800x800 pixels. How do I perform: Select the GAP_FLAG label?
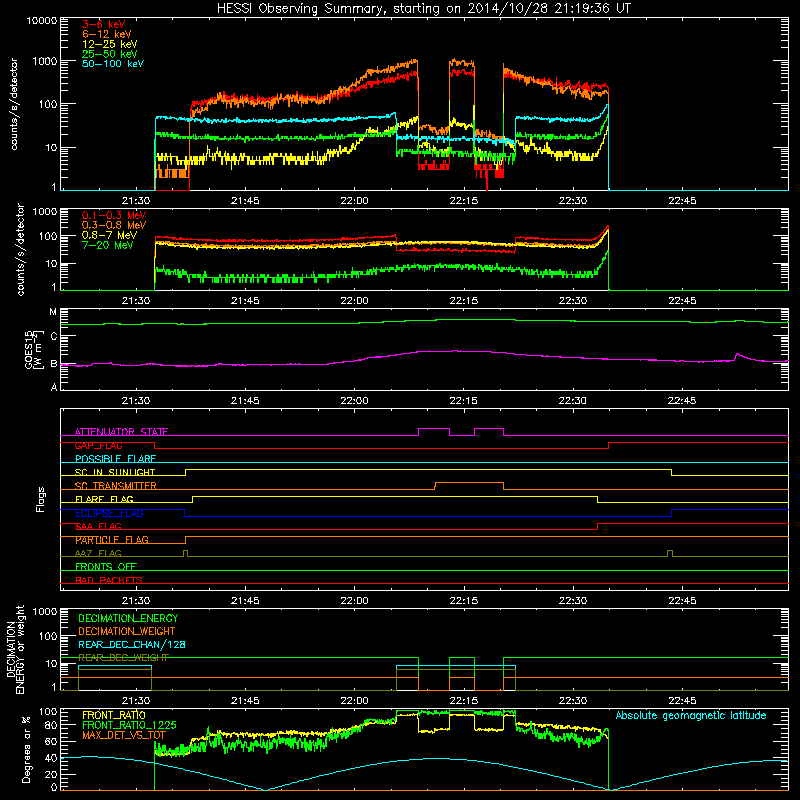coord(98,445)
